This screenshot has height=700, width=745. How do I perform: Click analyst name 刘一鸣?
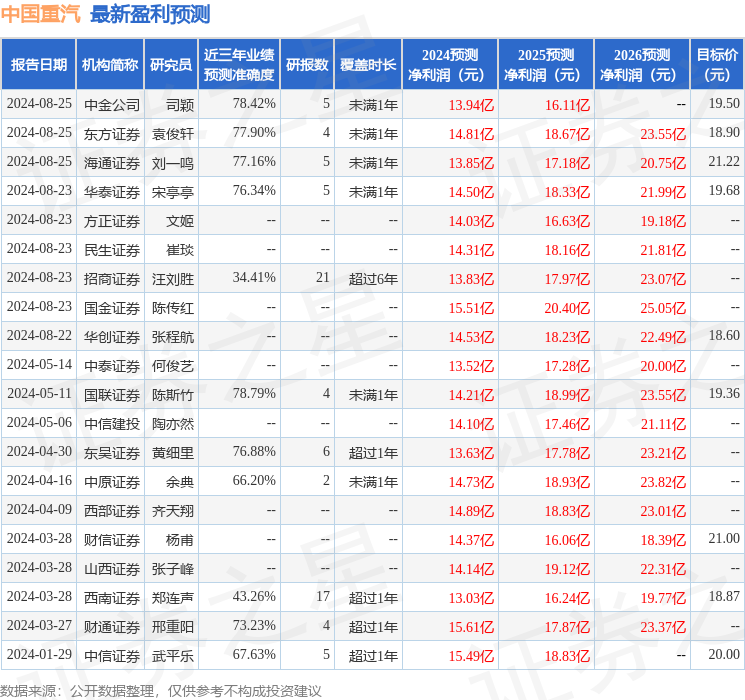click(173, 163)
